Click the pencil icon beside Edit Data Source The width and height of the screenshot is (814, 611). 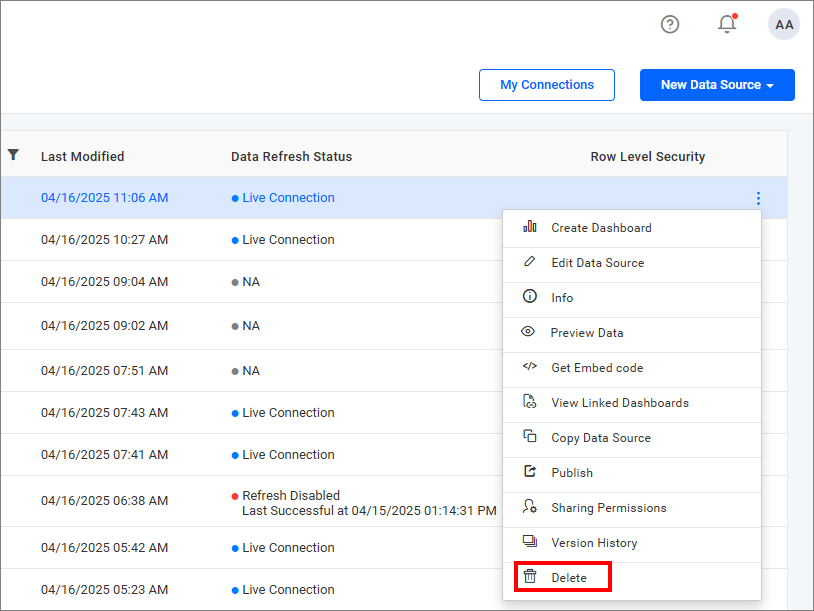click(x=530, y=263)
